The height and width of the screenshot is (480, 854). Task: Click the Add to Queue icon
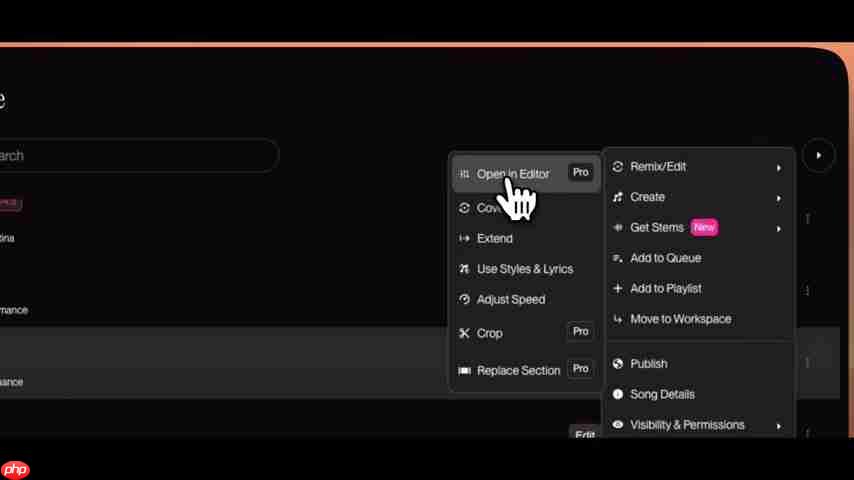(x=618, y=258)
